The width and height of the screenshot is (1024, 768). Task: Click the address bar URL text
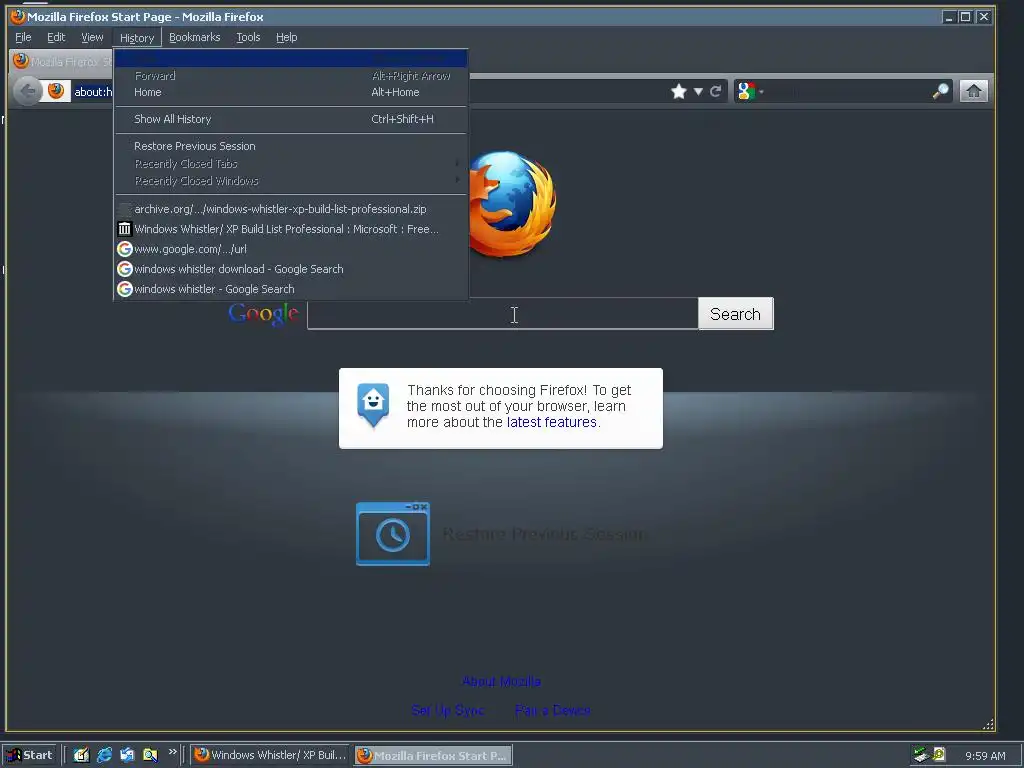(x=93, y=92)
